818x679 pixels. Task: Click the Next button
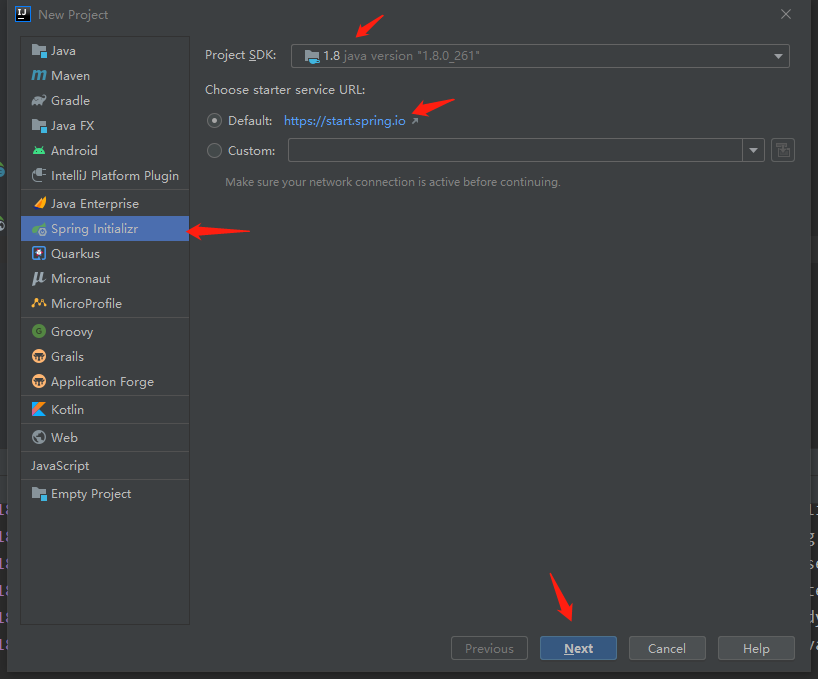click(578, 648)
